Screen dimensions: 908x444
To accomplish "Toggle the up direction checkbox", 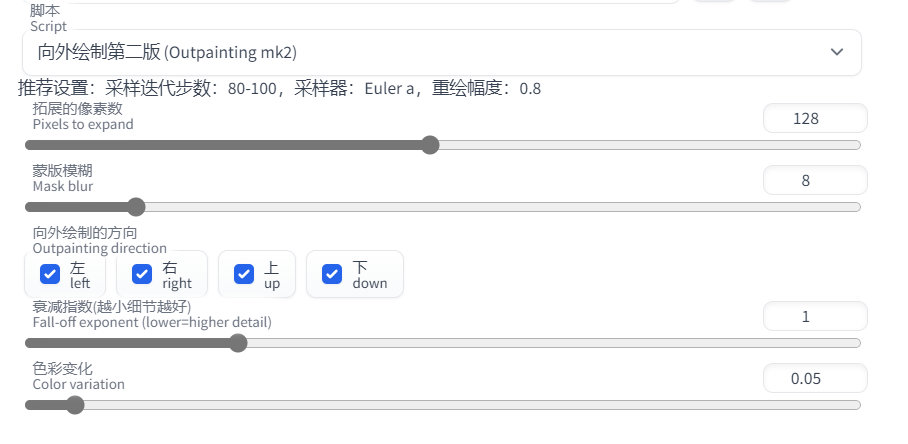I will [244, 274].
